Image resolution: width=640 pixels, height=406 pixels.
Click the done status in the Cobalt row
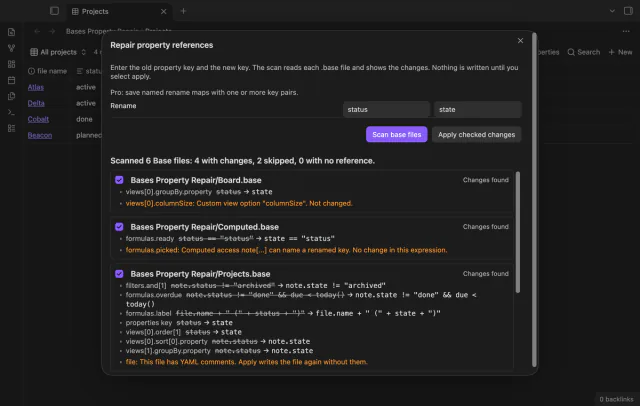pos(84,119)
